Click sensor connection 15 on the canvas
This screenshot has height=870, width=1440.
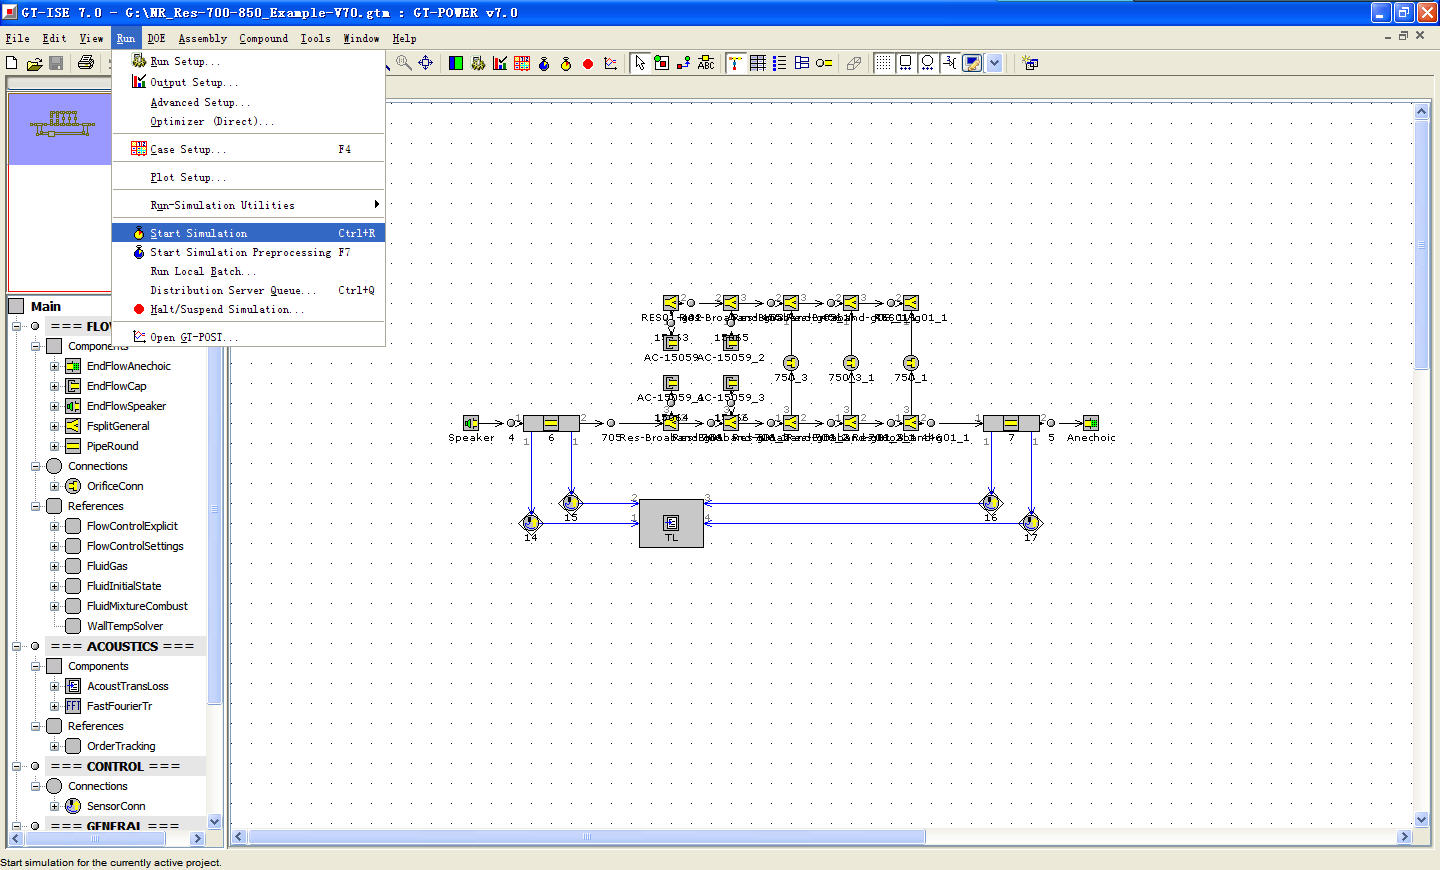click(x=571, y=502)
